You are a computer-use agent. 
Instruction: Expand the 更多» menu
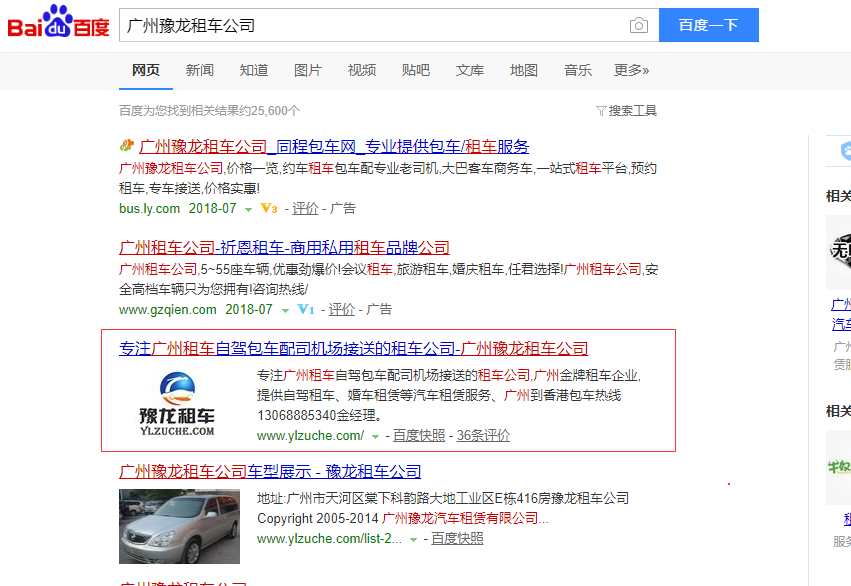631,70
